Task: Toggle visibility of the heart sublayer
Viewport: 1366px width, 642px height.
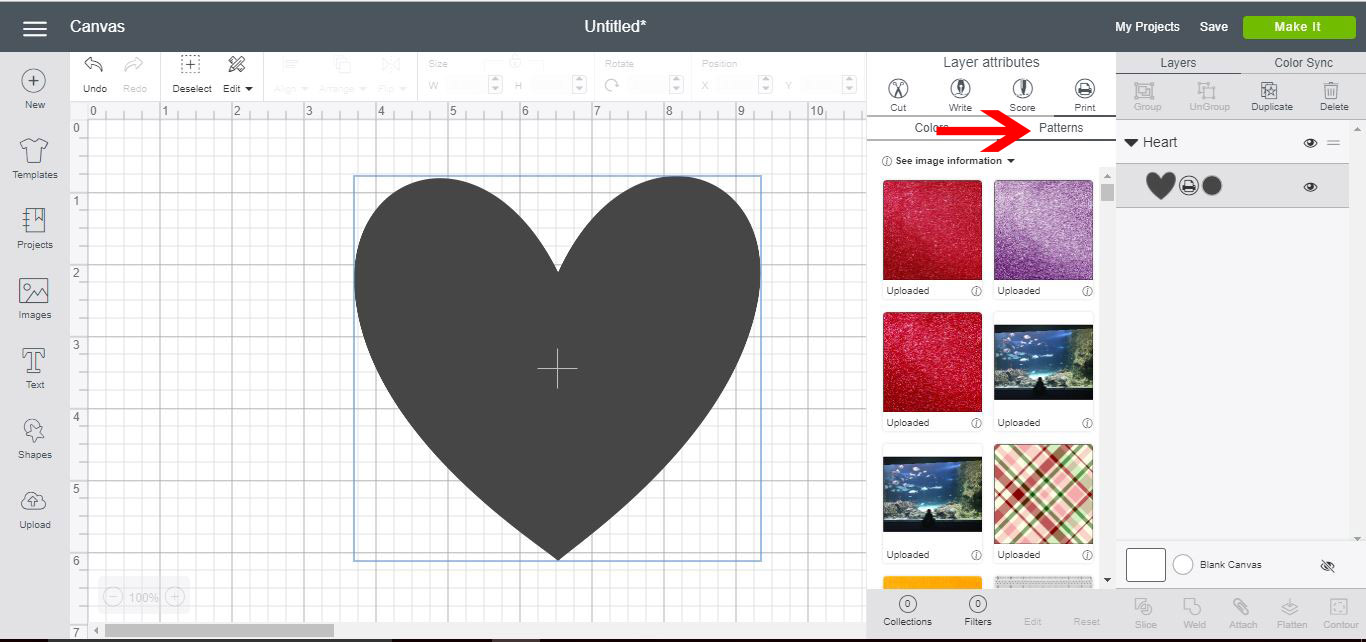Action: (x=1310, y=186)
